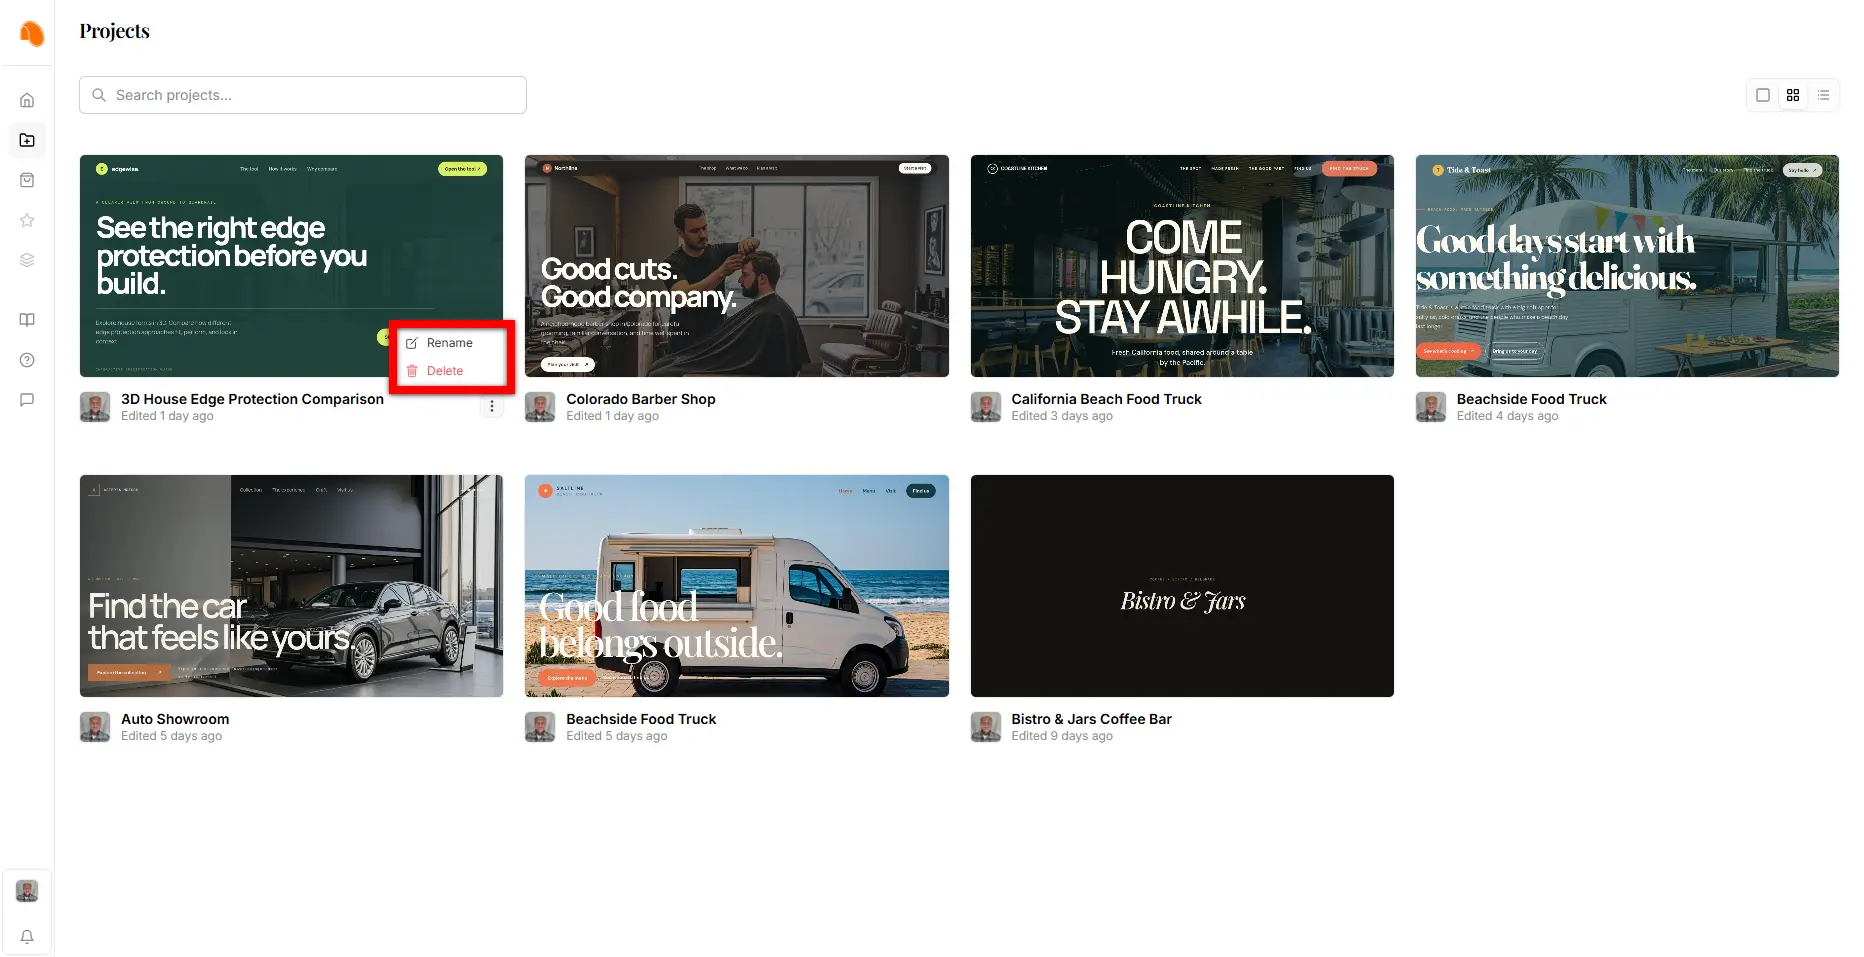Click the 'Projects' page heading
Image resolution: width=1864 pixels, height=957 pixels.
click(114, 31)
